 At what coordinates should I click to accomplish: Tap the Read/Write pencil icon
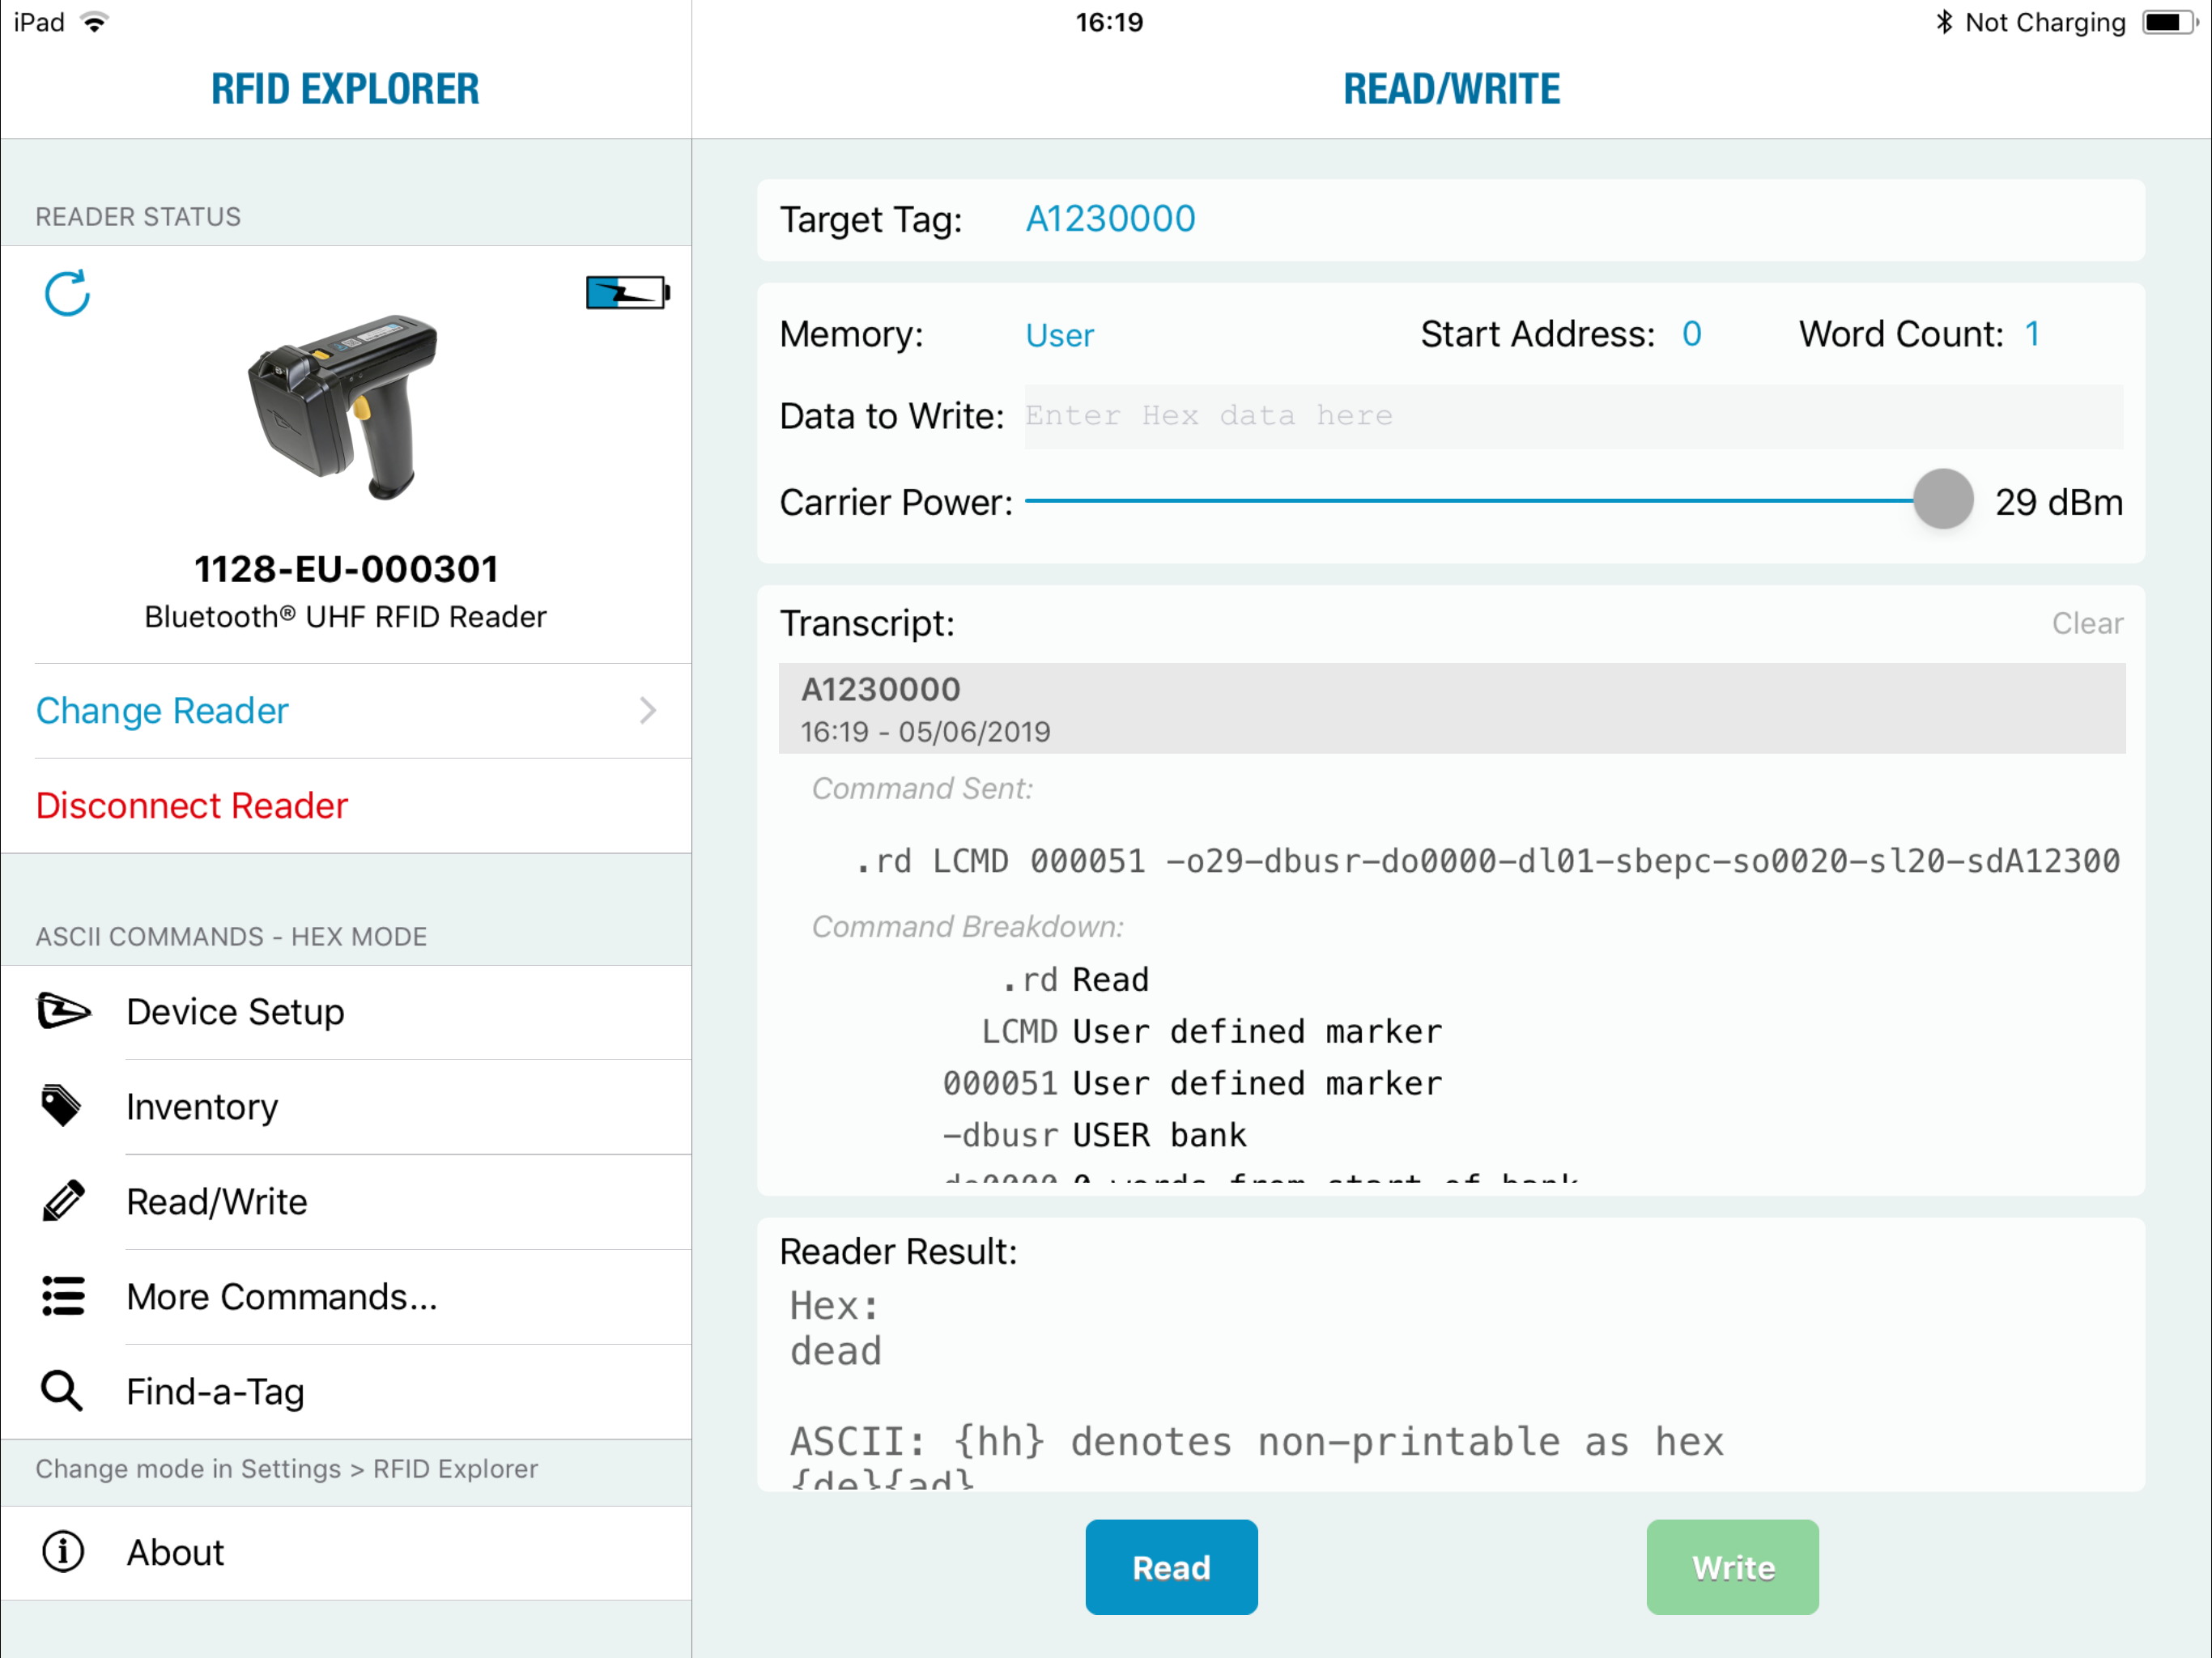click(x=63, y=1201)
